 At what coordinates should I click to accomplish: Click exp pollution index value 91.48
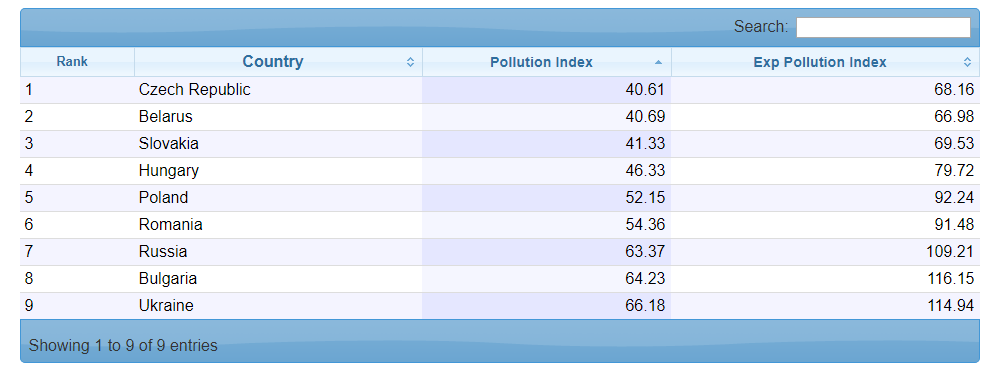click(954, 225)
